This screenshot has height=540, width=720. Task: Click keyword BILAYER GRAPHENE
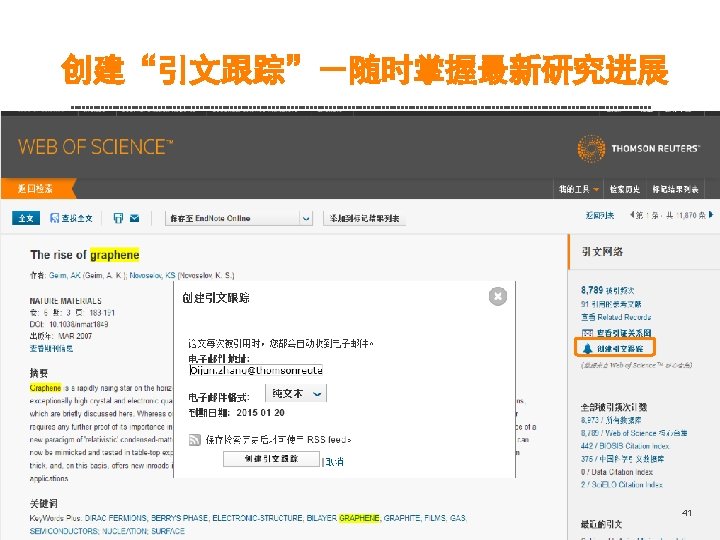pyautogui.click(x=343, y=518)
